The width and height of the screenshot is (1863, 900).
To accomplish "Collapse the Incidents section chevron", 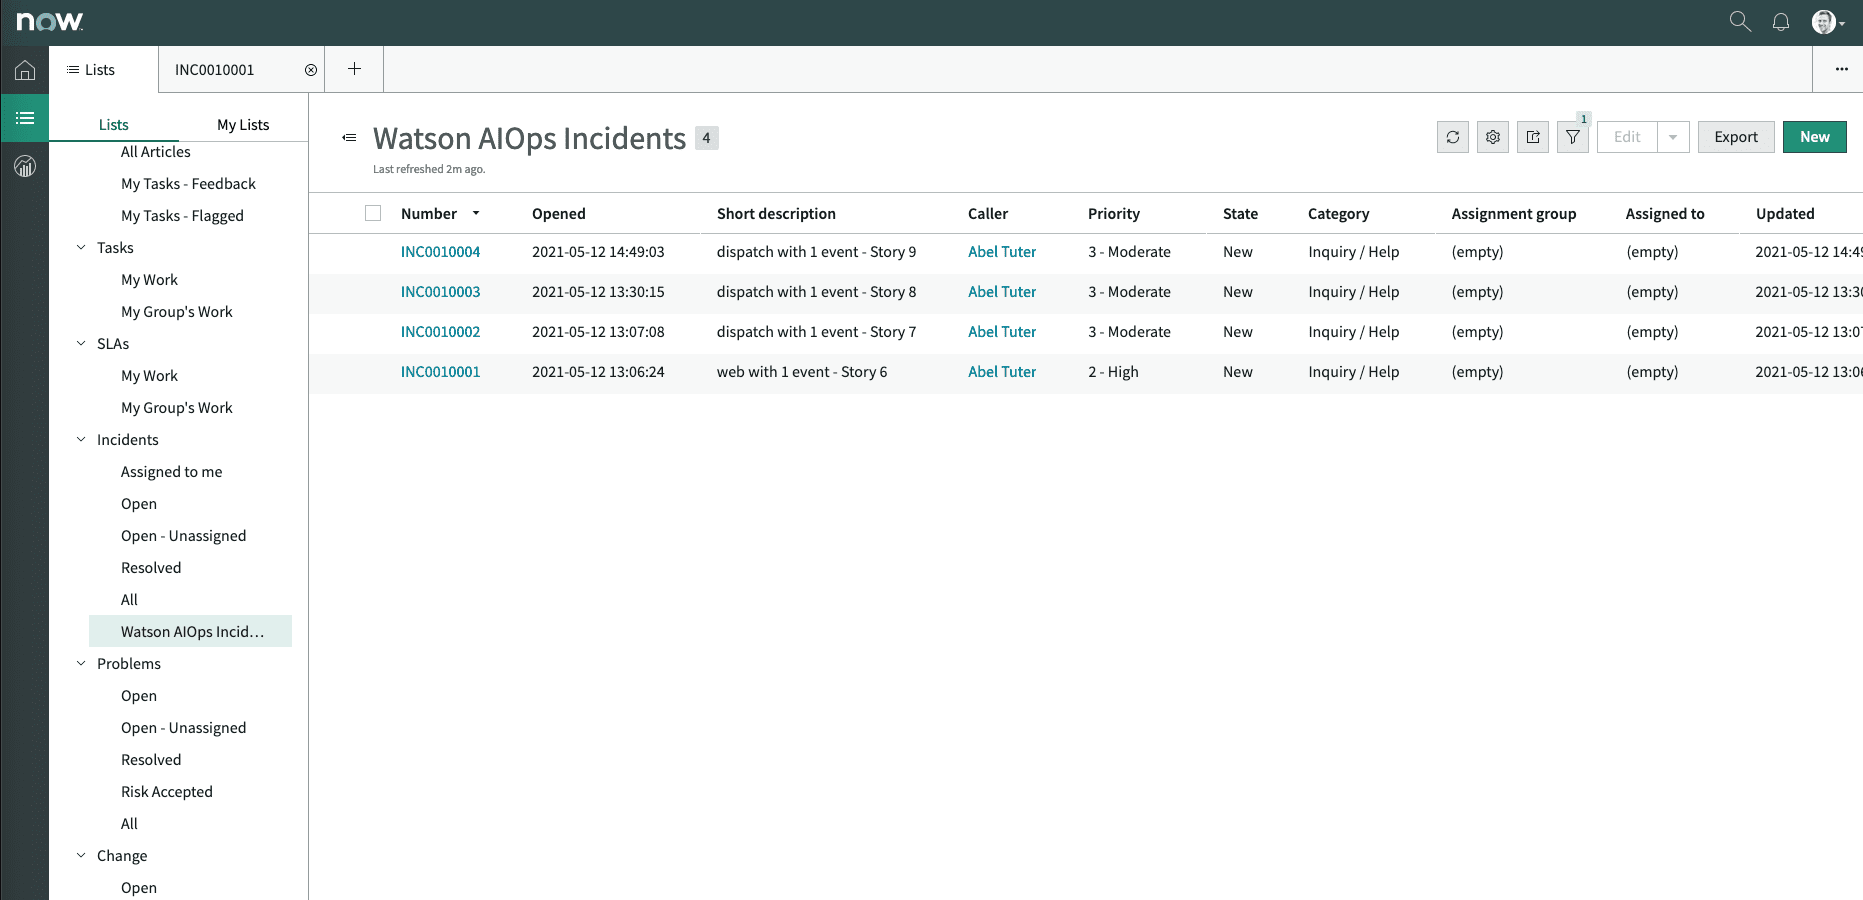I will point(81,439).
